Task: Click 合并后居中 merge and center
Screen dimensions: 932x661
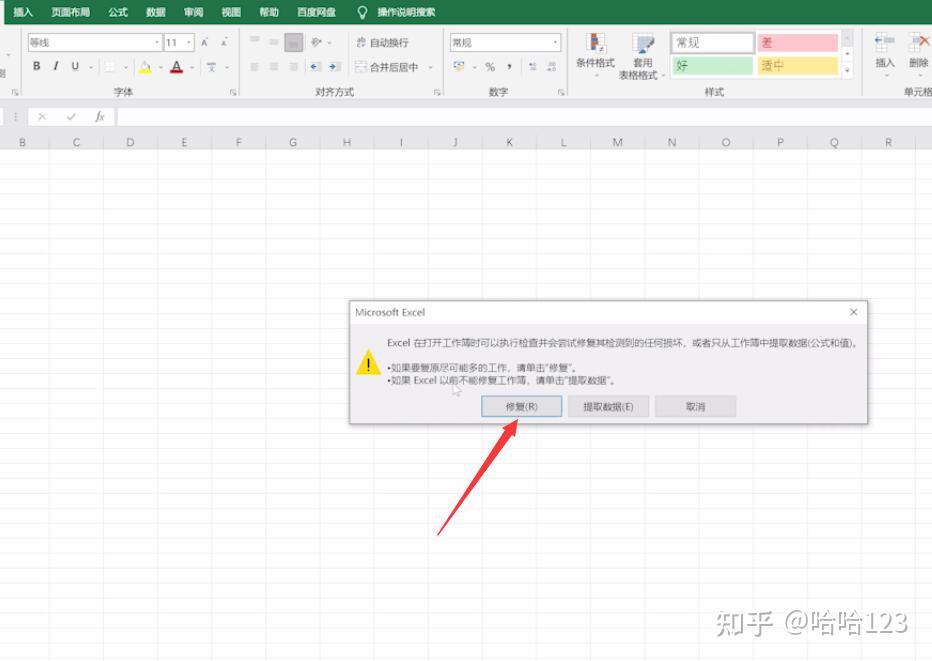Action: coord(387,67)
